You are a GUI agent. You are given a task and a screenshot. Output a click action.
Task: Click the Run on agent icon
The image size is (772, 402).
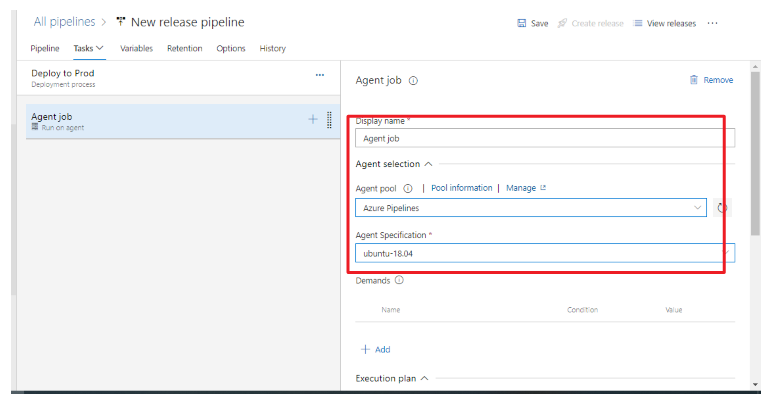(34, 127)
